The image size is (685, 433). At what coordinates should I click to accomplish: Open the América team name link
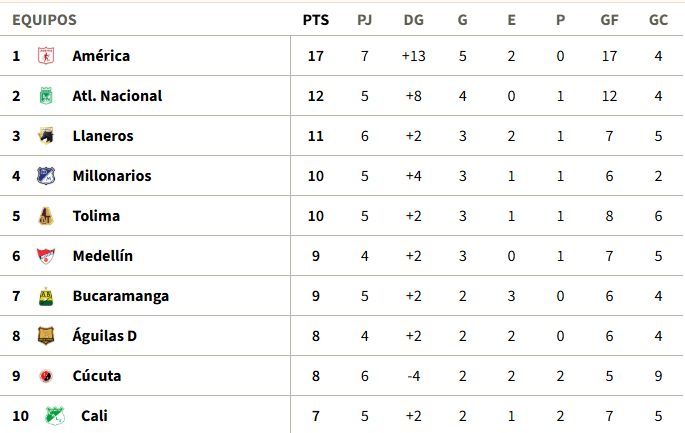pyautogui.click(x=101, y=56)
